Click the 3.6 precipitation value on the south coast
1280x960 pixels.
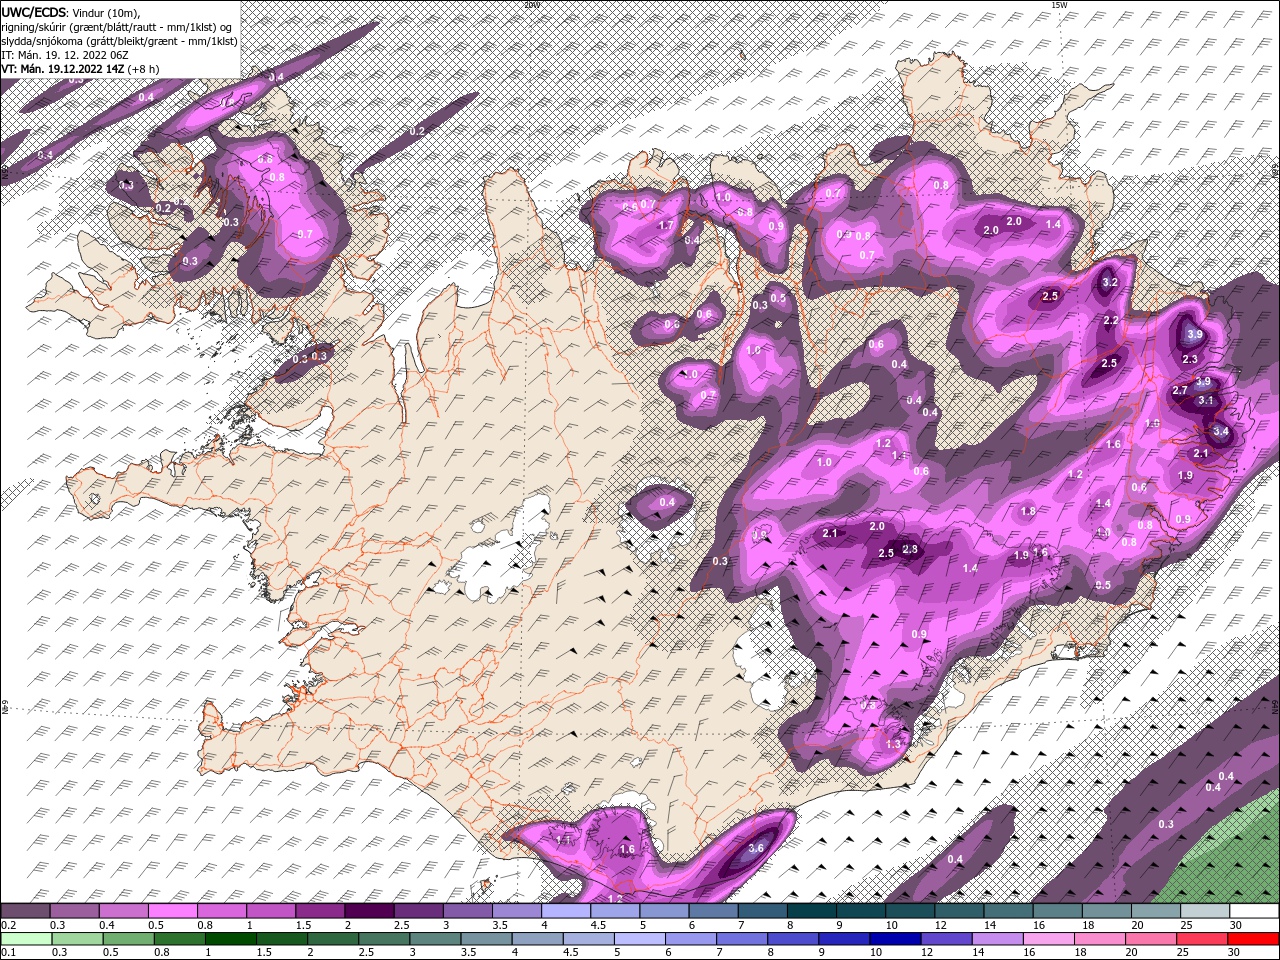pos(756,848)
